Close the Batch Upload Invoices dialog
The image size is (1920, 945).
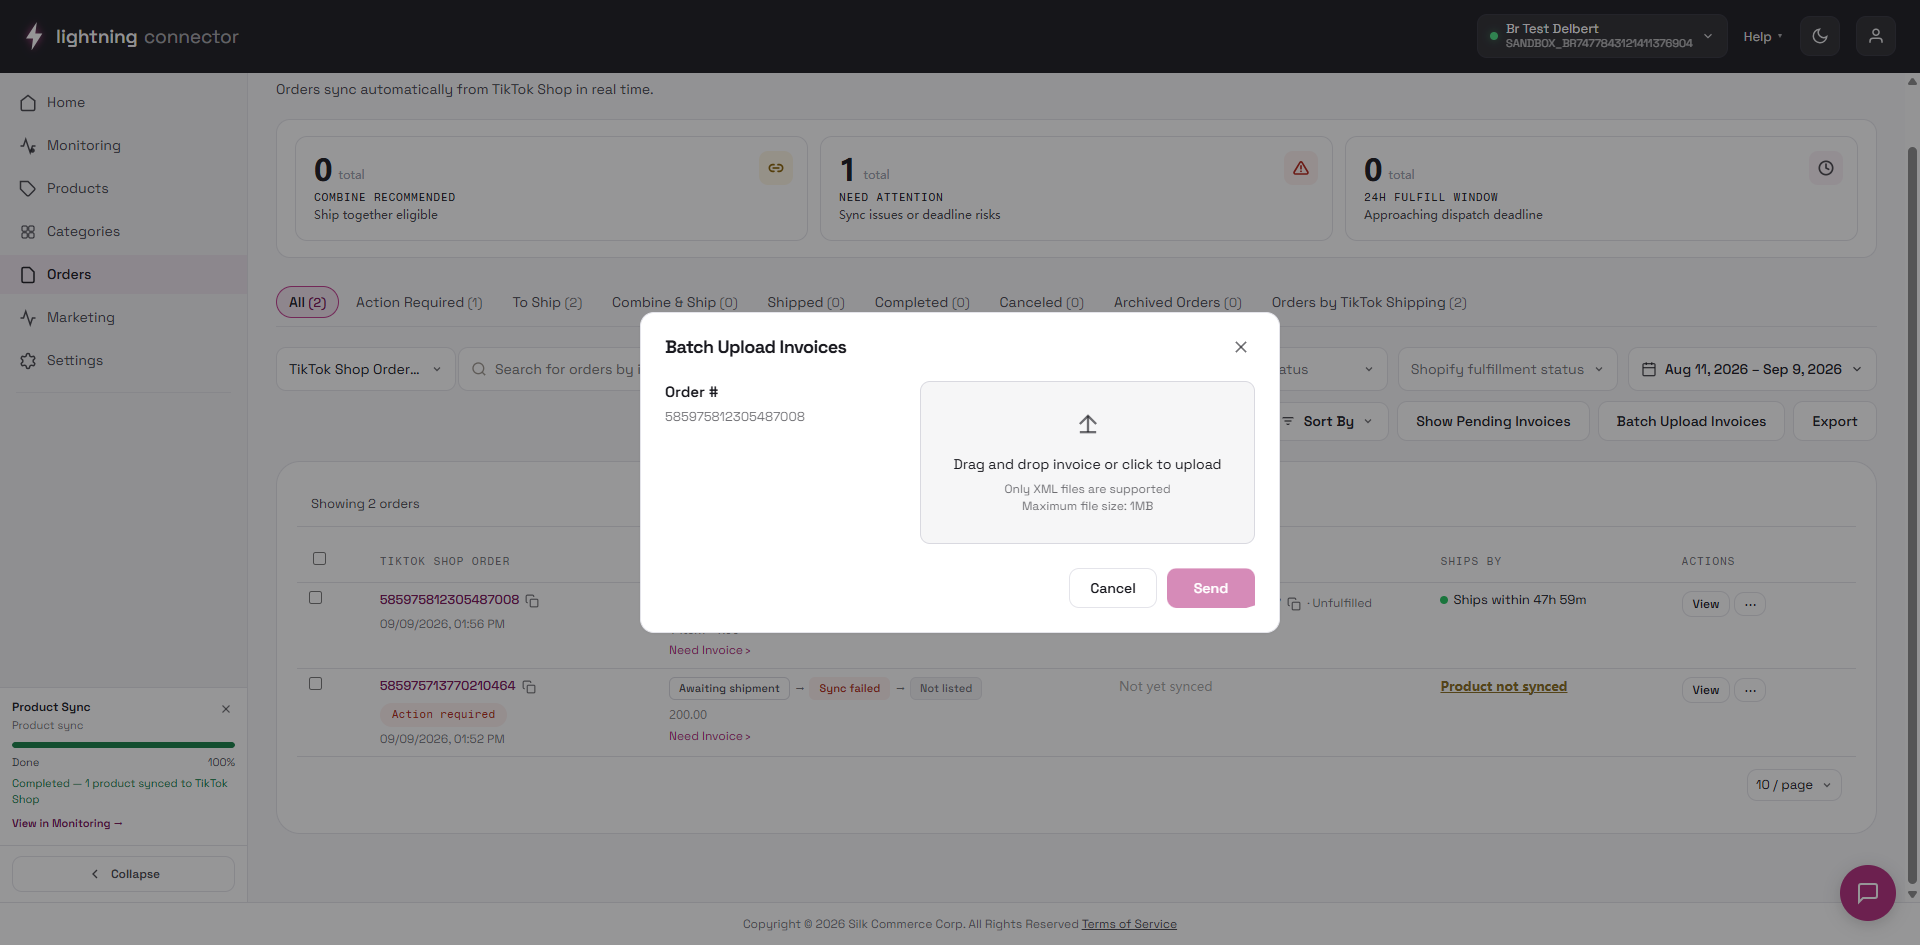[1241, 347]
